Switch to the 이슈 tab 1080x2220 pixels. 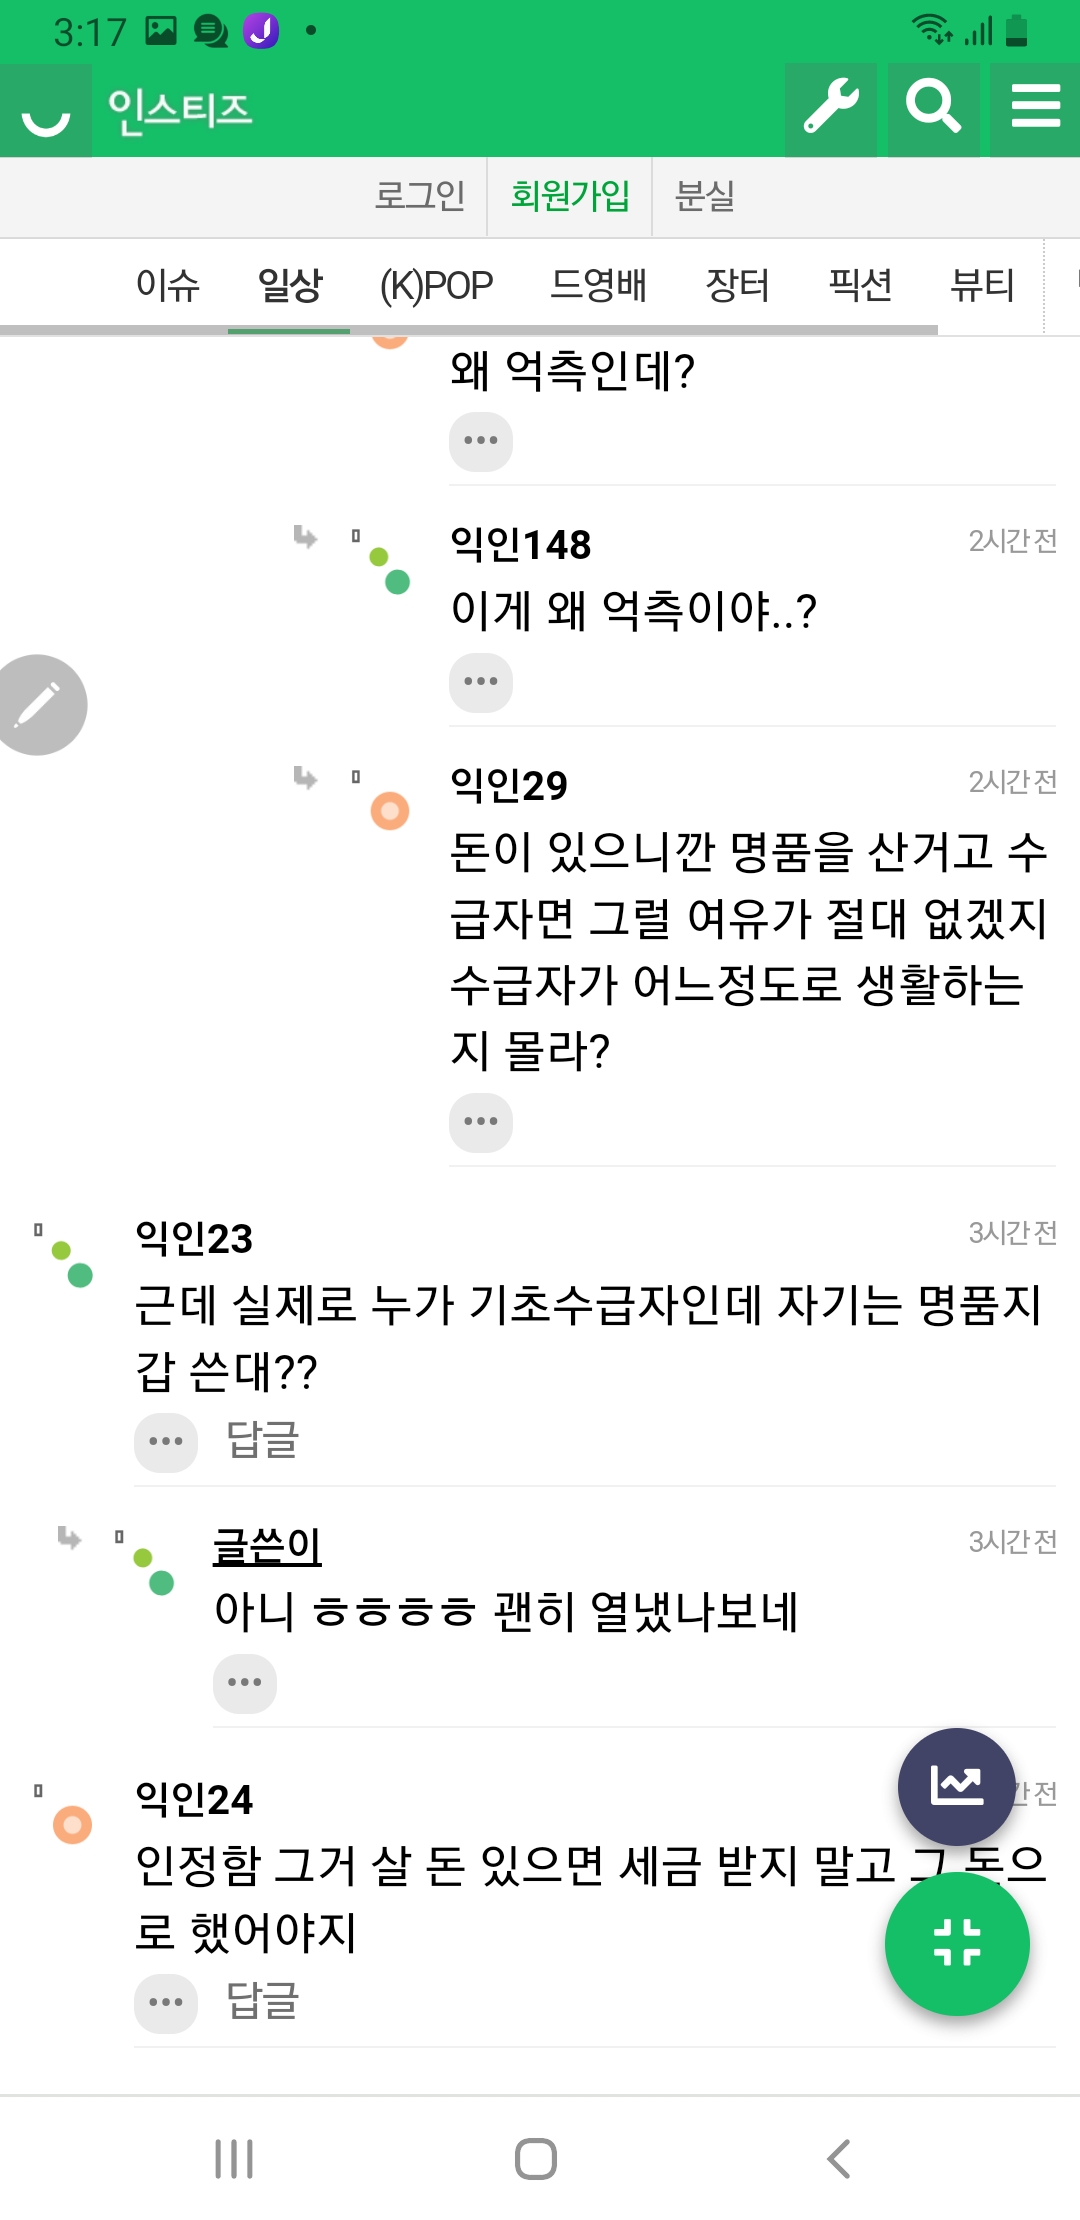[x=168, y=286]
